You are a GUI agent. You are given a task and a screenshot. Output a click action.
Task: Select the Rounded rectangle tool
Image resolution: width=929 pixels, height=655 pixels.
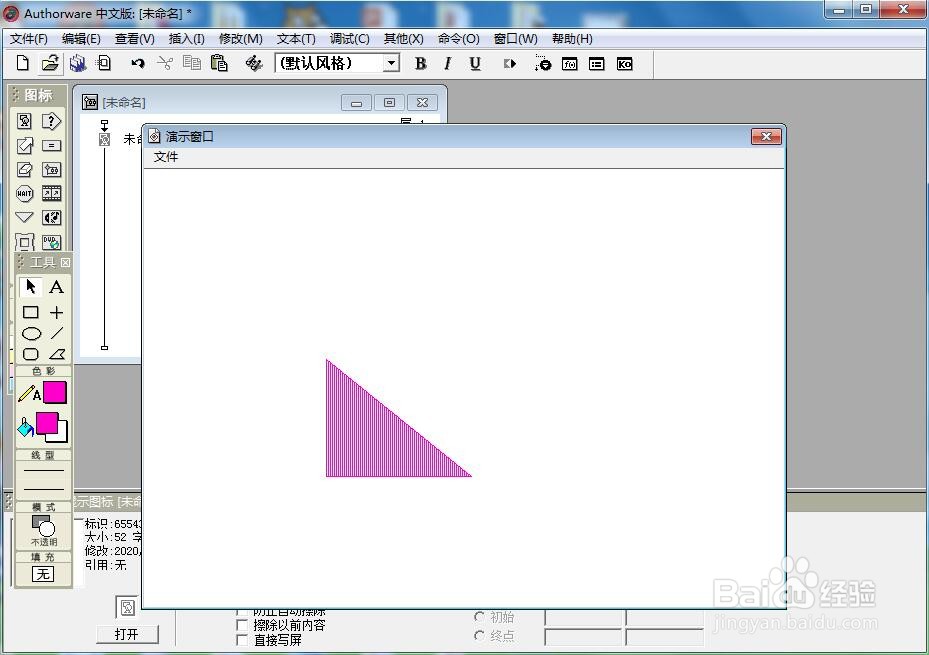coord(31,354)
